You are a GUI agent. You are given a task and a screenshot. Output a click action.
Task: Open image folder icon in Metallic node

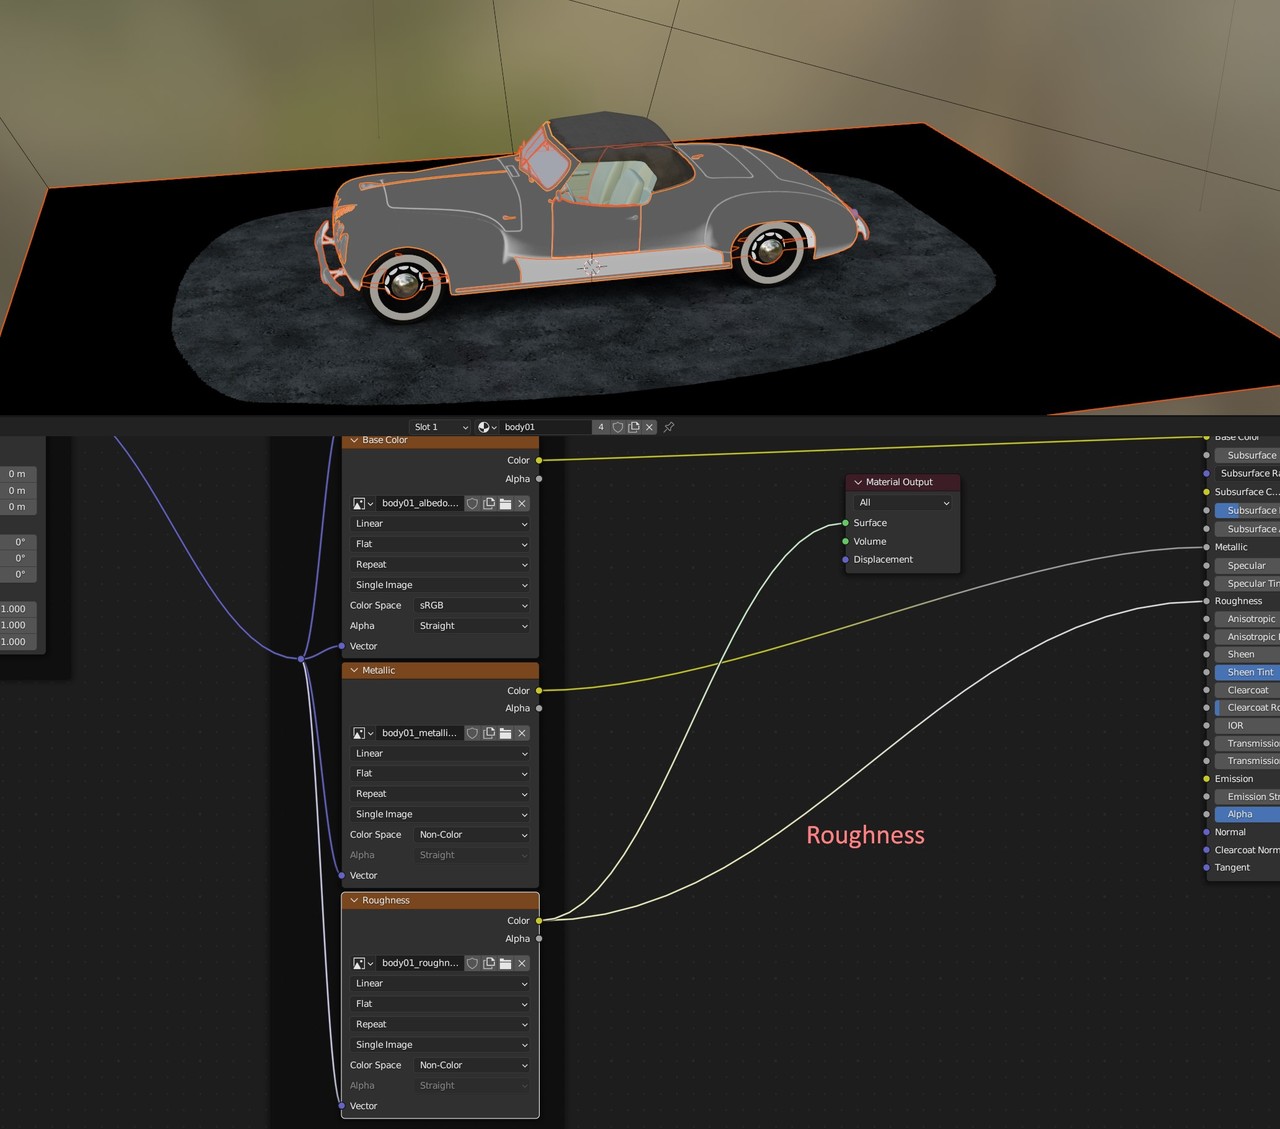click(x=506, y=733)
